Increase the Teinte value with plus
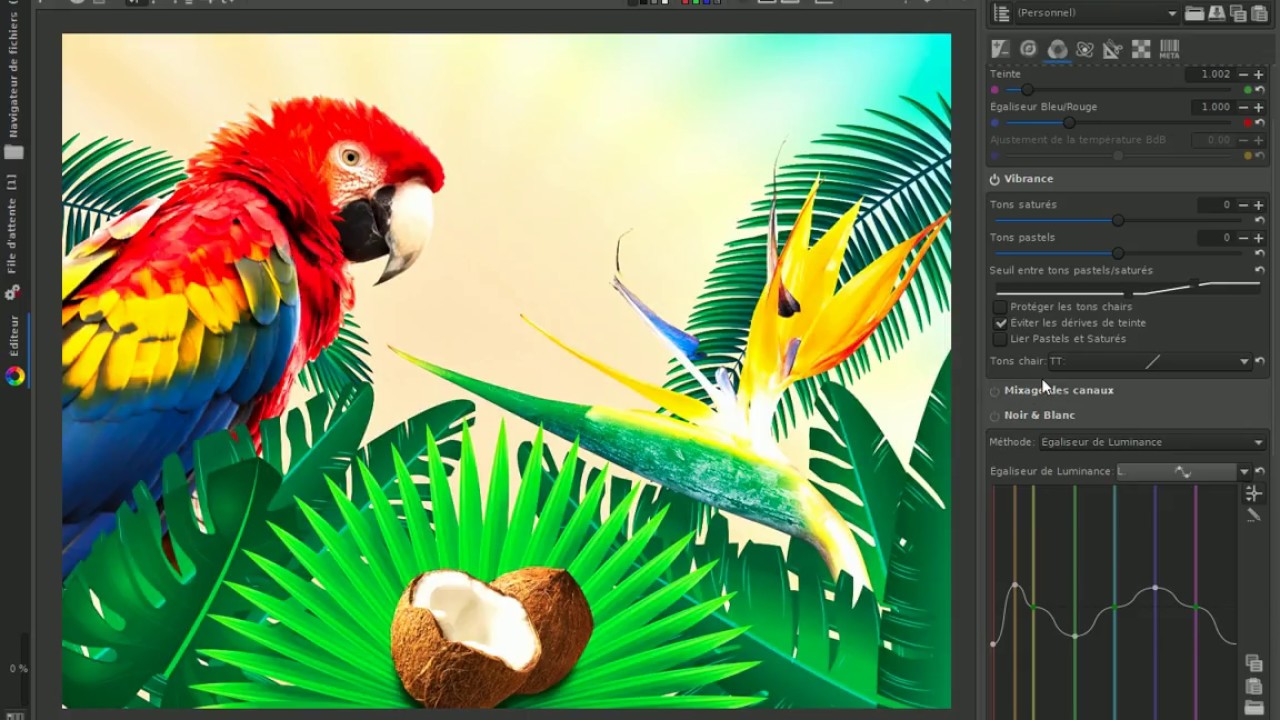The height and width of the screenshot is (720, 1280). coord(1259,74)
